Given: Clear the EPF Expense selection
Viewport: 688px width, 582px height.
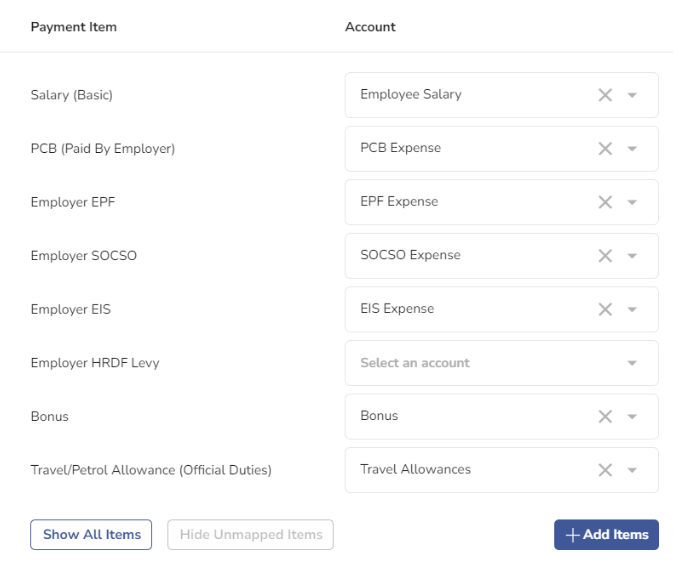Looking at the screenshot, I should click(x=605, y=202).
